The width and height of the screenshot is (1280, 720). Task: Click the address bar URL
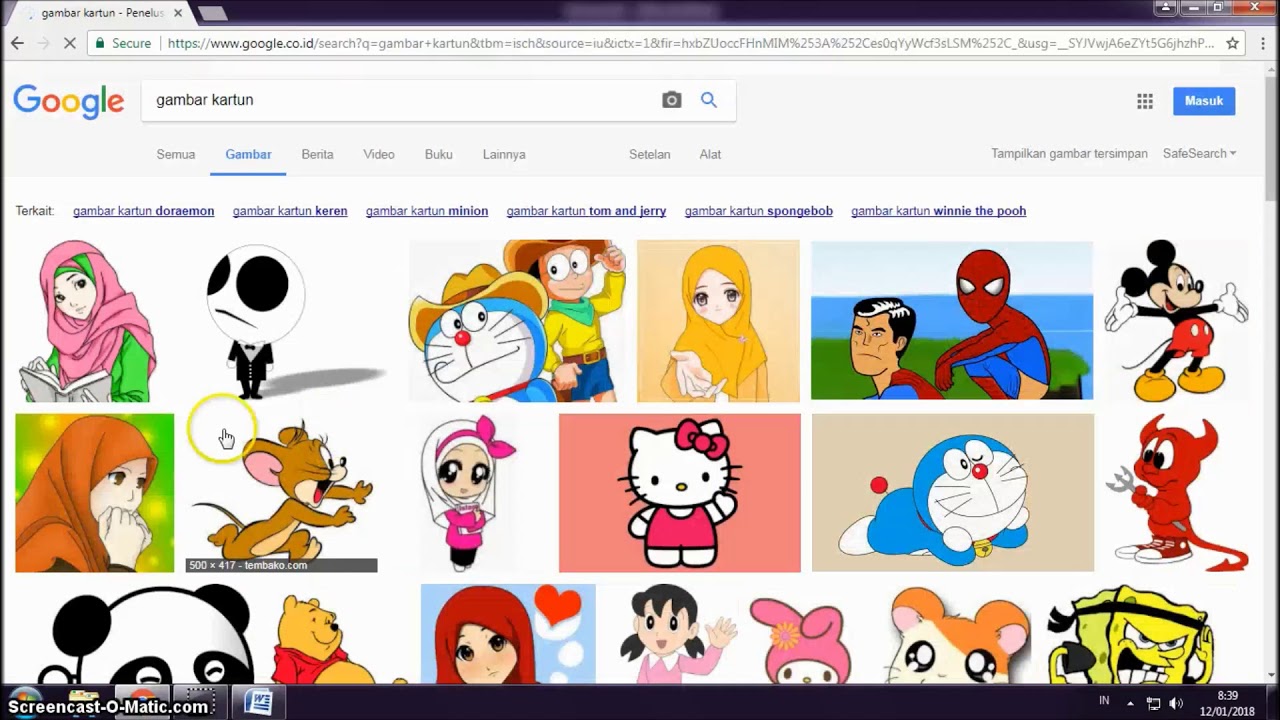pos(690,43)
